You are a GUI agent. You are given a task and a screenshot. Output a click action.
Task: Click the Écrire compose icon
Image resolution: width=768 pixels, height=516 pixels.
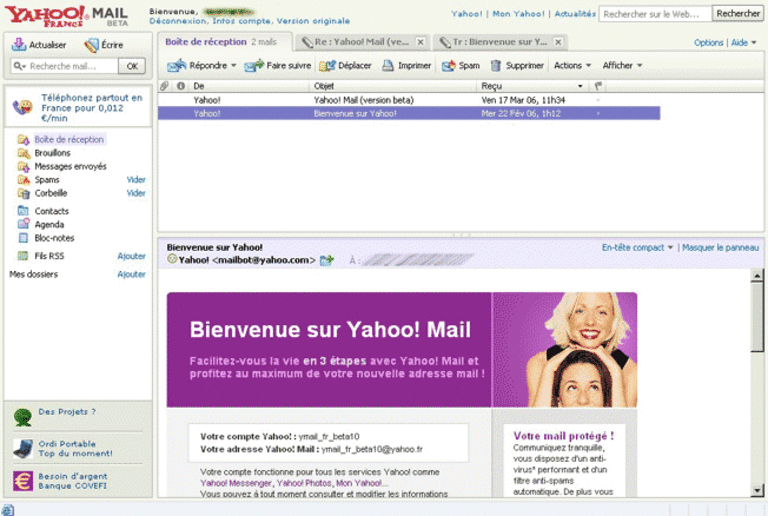[x=91, y=45]
